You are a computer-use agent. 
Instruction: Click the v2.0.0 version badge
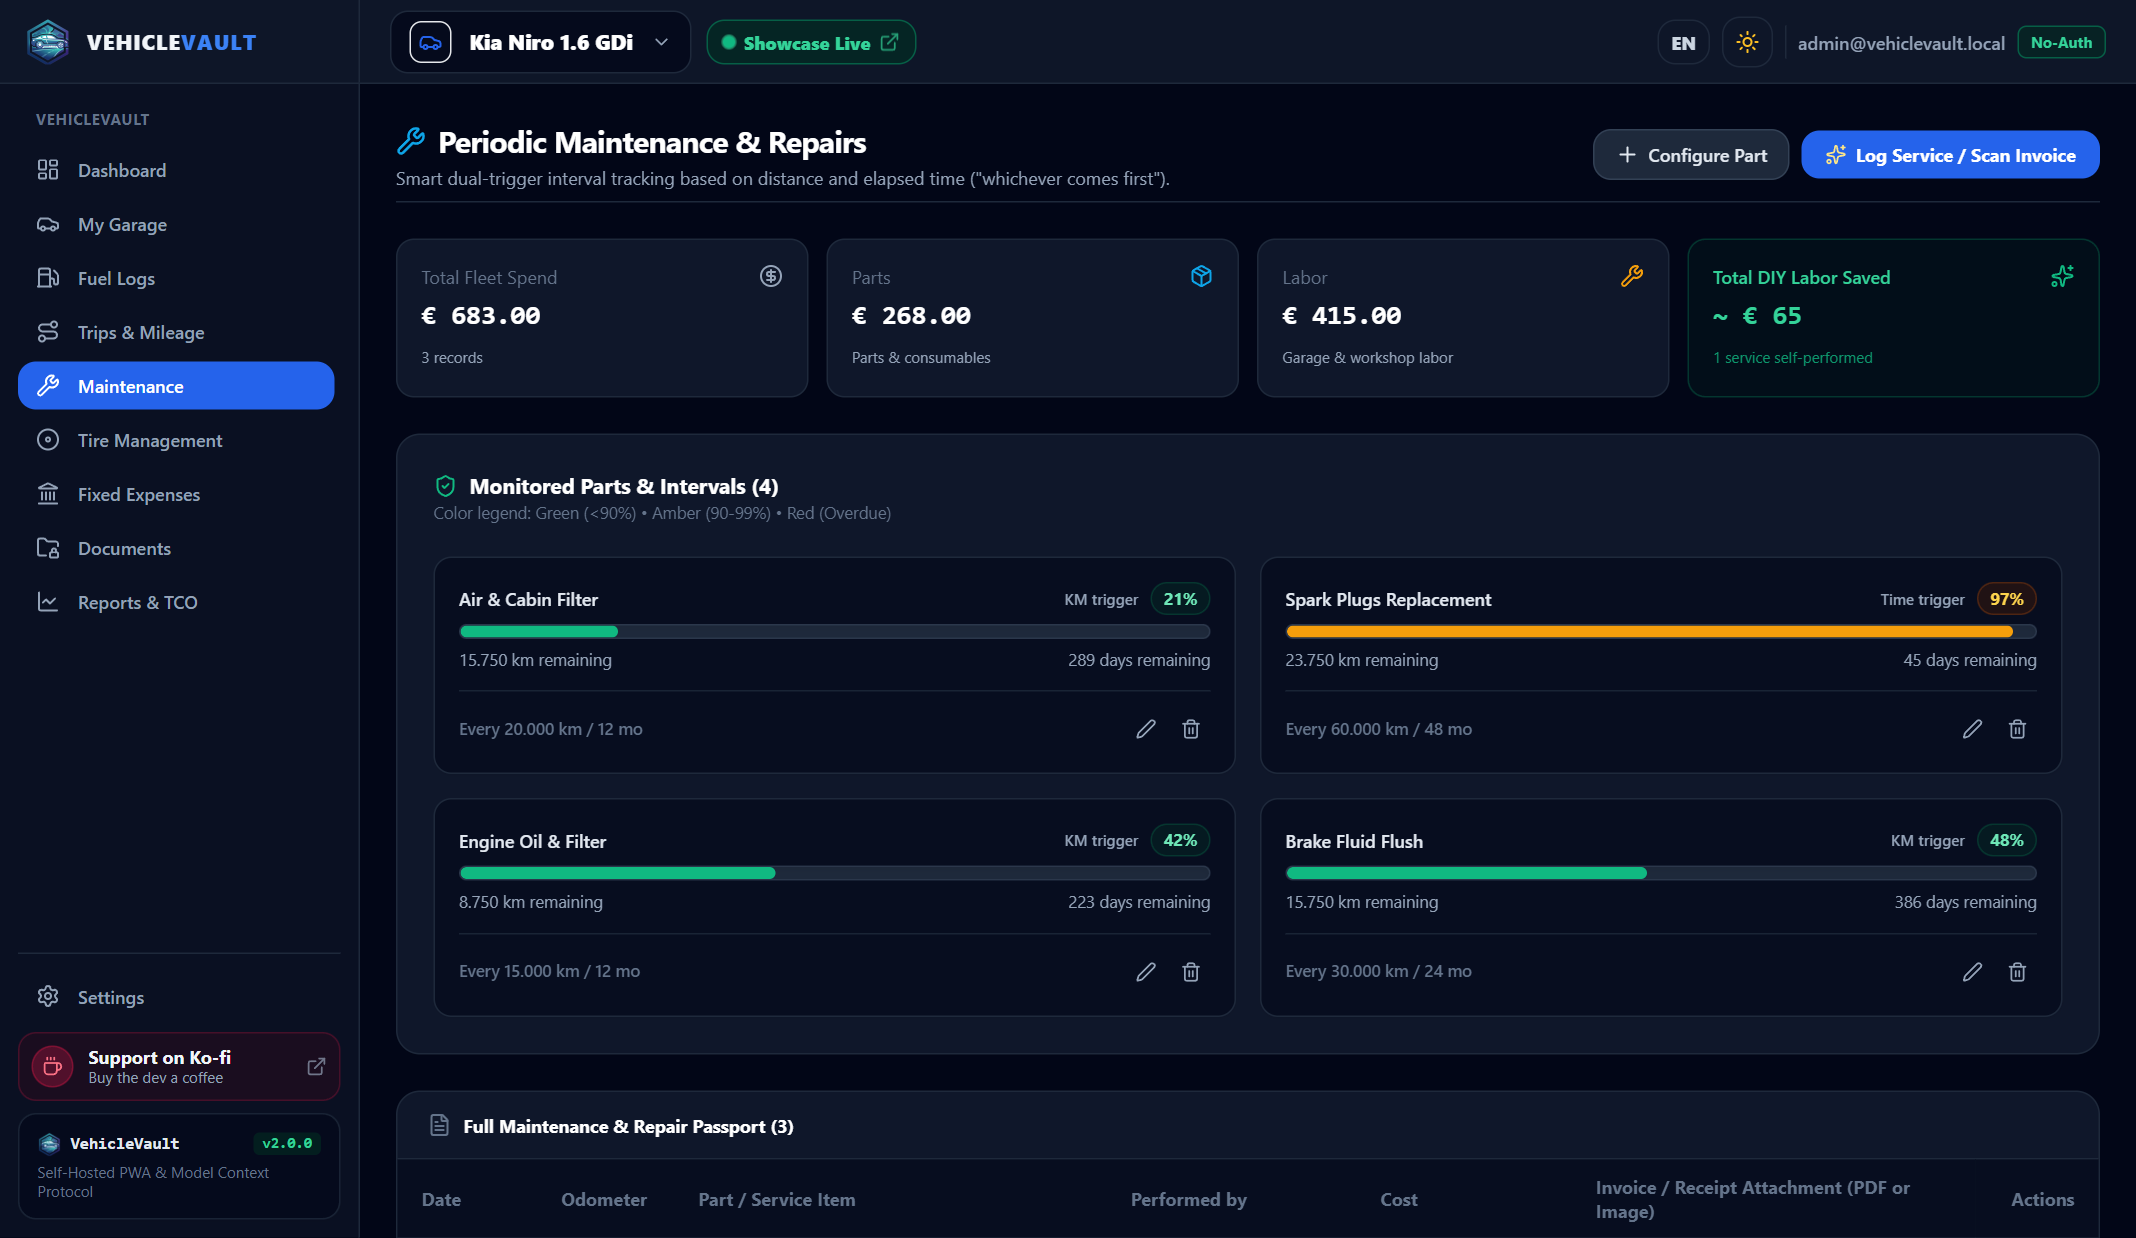point(287,1143)
